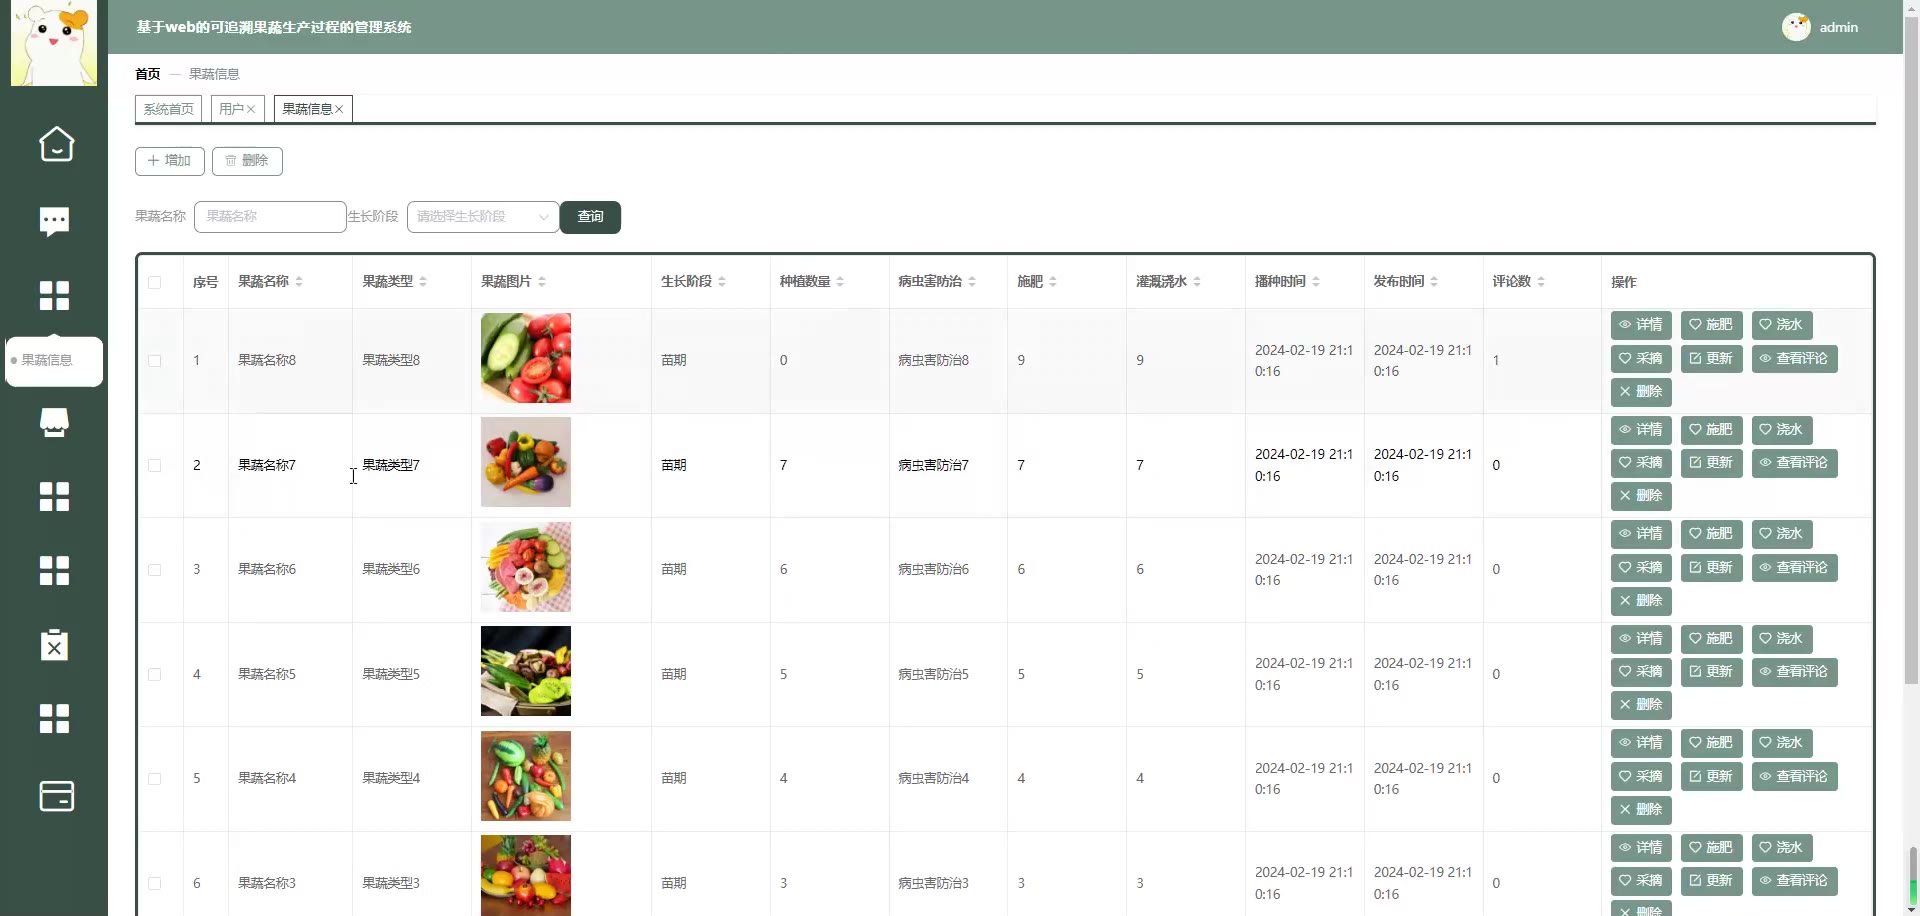Open the store icon in the sidebar
Viewport: 1920px width, 916px height.
[x=54, y=422]
